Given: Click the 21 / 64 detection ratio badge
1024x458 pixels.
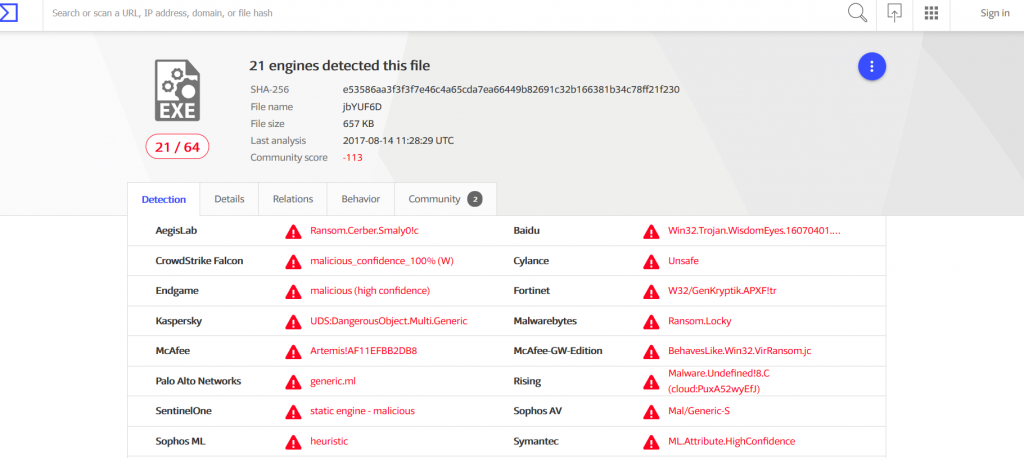Looking at the screenshot, I should 177,147.
